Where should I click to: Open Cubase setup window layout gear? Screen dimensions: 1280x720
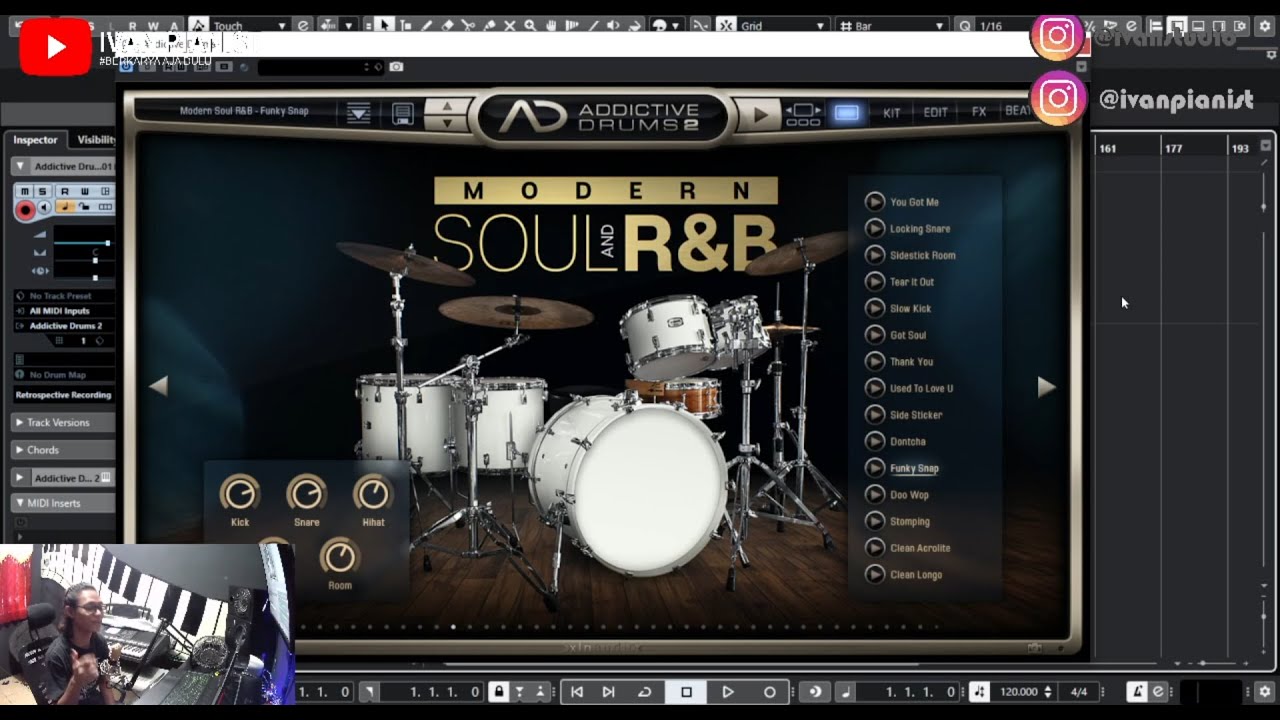point(1264,26)
